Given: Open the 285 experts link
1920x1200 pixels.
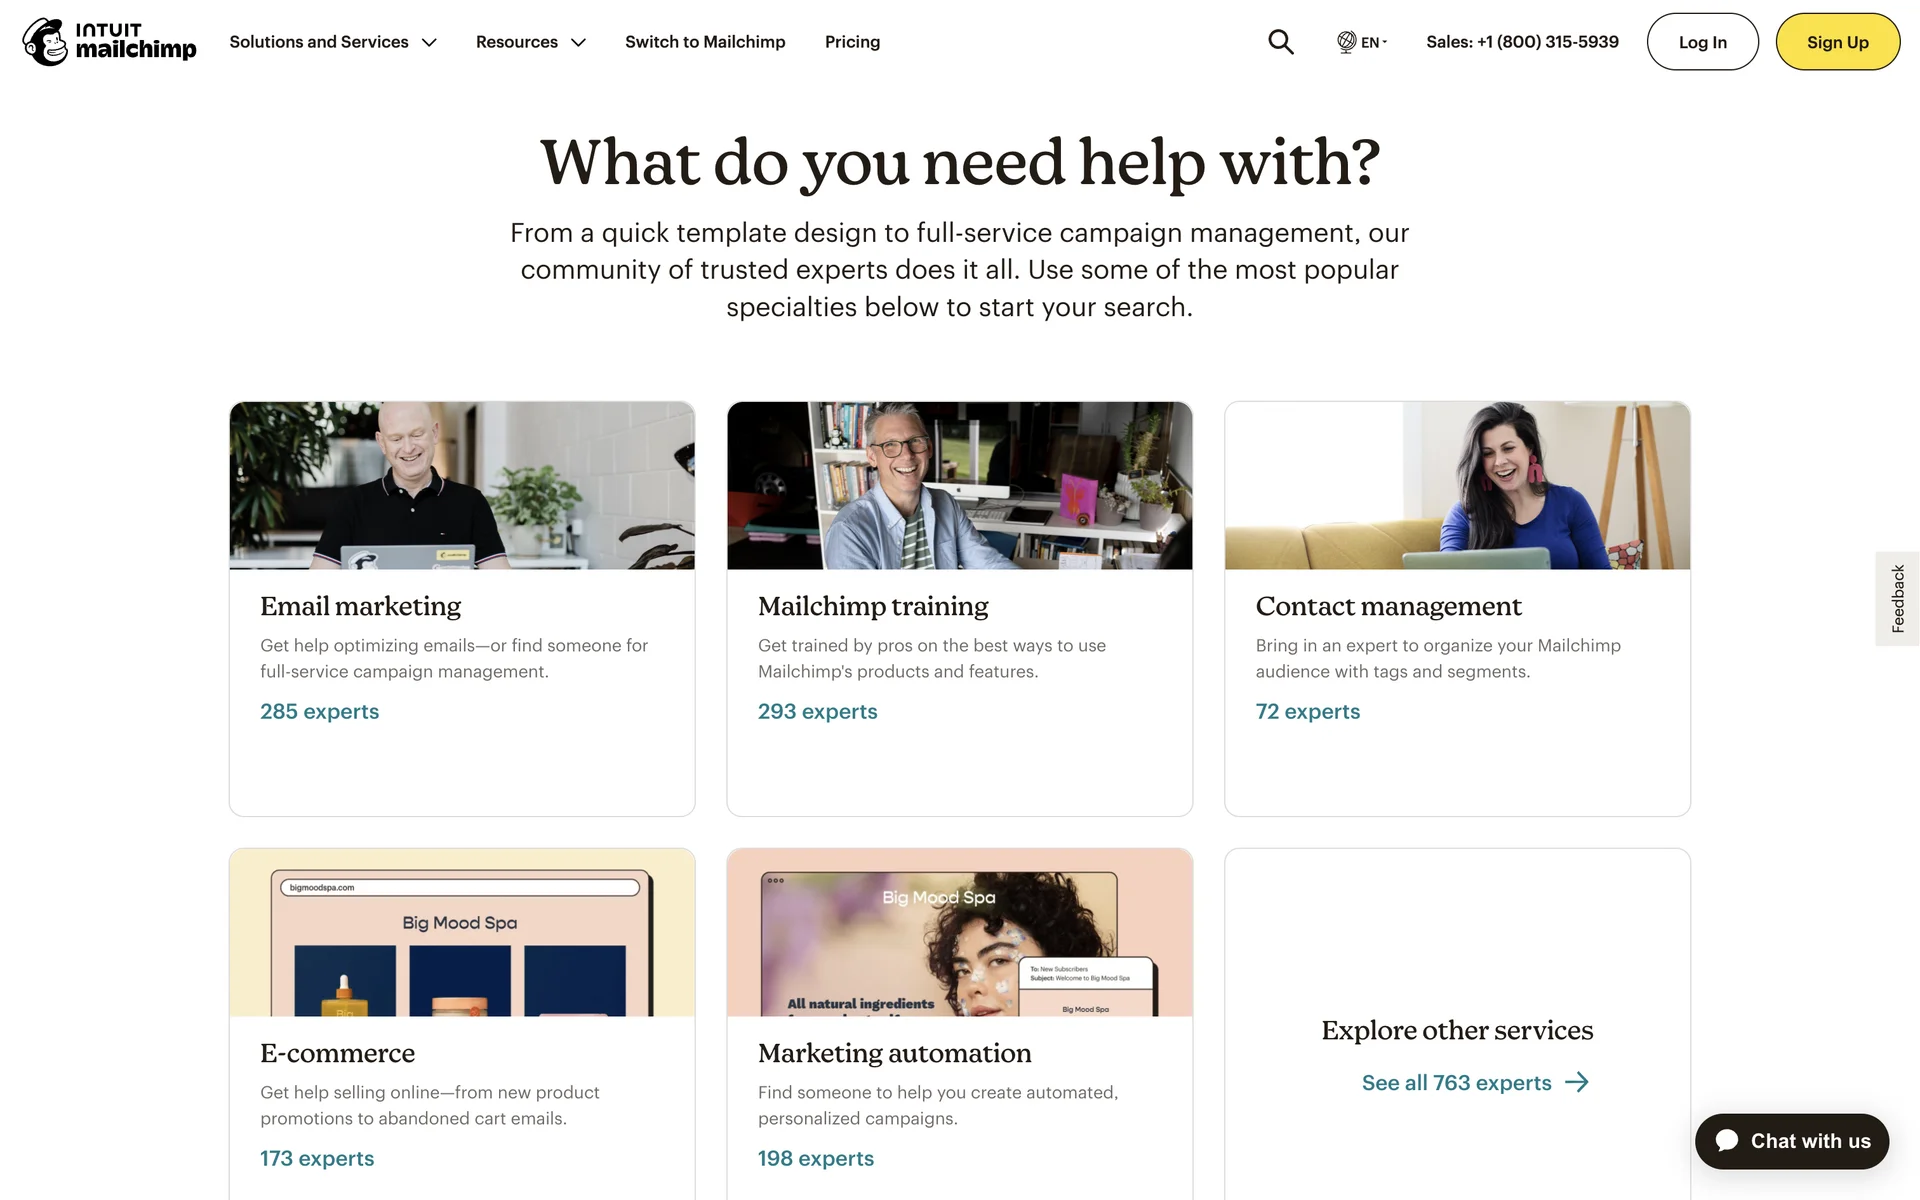Looking at the screenshot, I should point(320,711).
